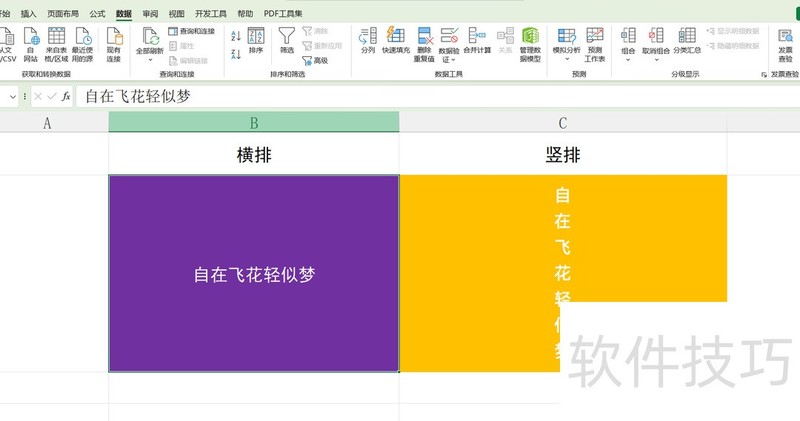The height and width of the screenshot is (421, 800).
Task: Get data From Web (自网站)
Action: point(31,45)
